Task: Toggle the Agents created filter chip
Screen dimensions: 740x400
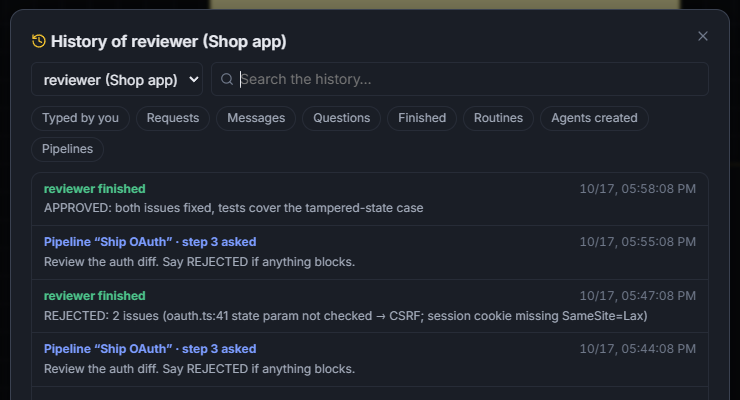Action: (x=594, y=118)
